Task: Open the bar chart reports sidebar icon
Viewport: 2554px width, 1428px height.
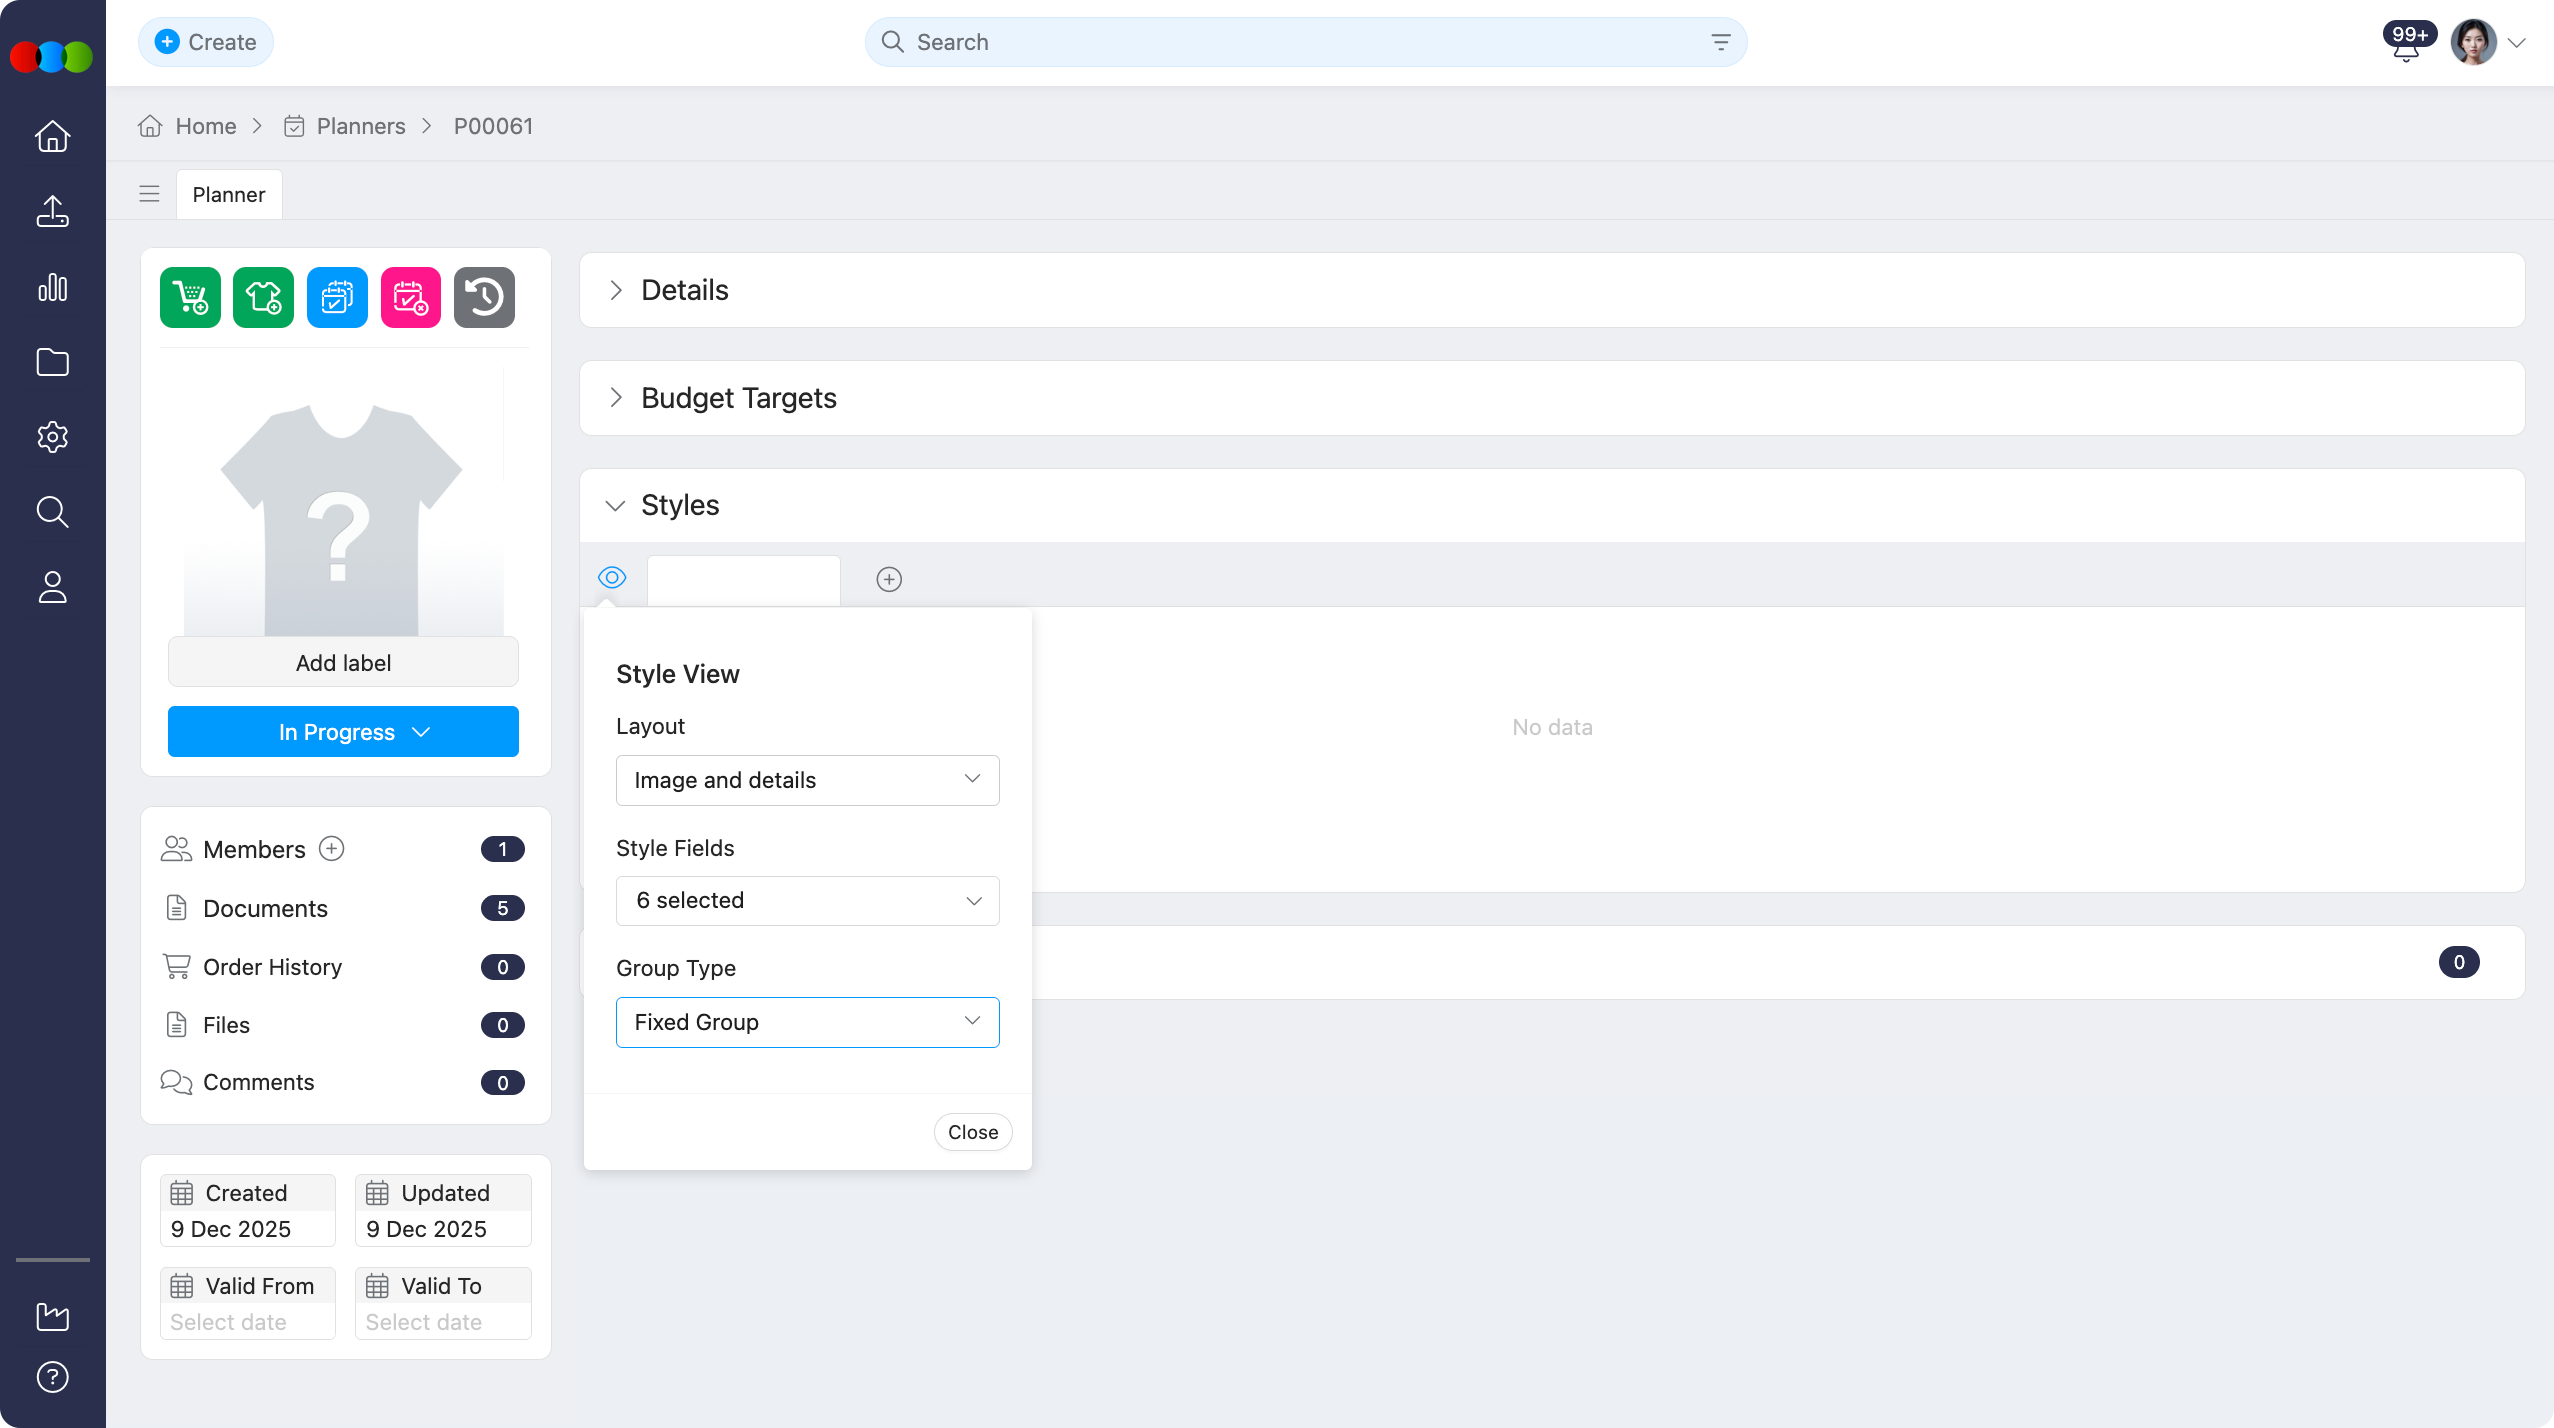Action: coord(52,287)
